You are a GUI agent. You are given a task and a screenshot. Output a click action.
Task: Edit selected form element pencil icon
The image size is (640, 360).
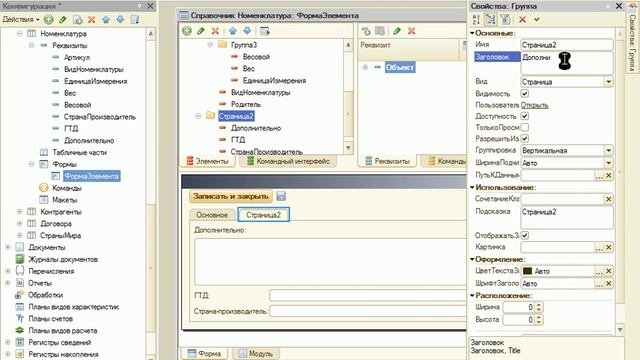[201, 31]
